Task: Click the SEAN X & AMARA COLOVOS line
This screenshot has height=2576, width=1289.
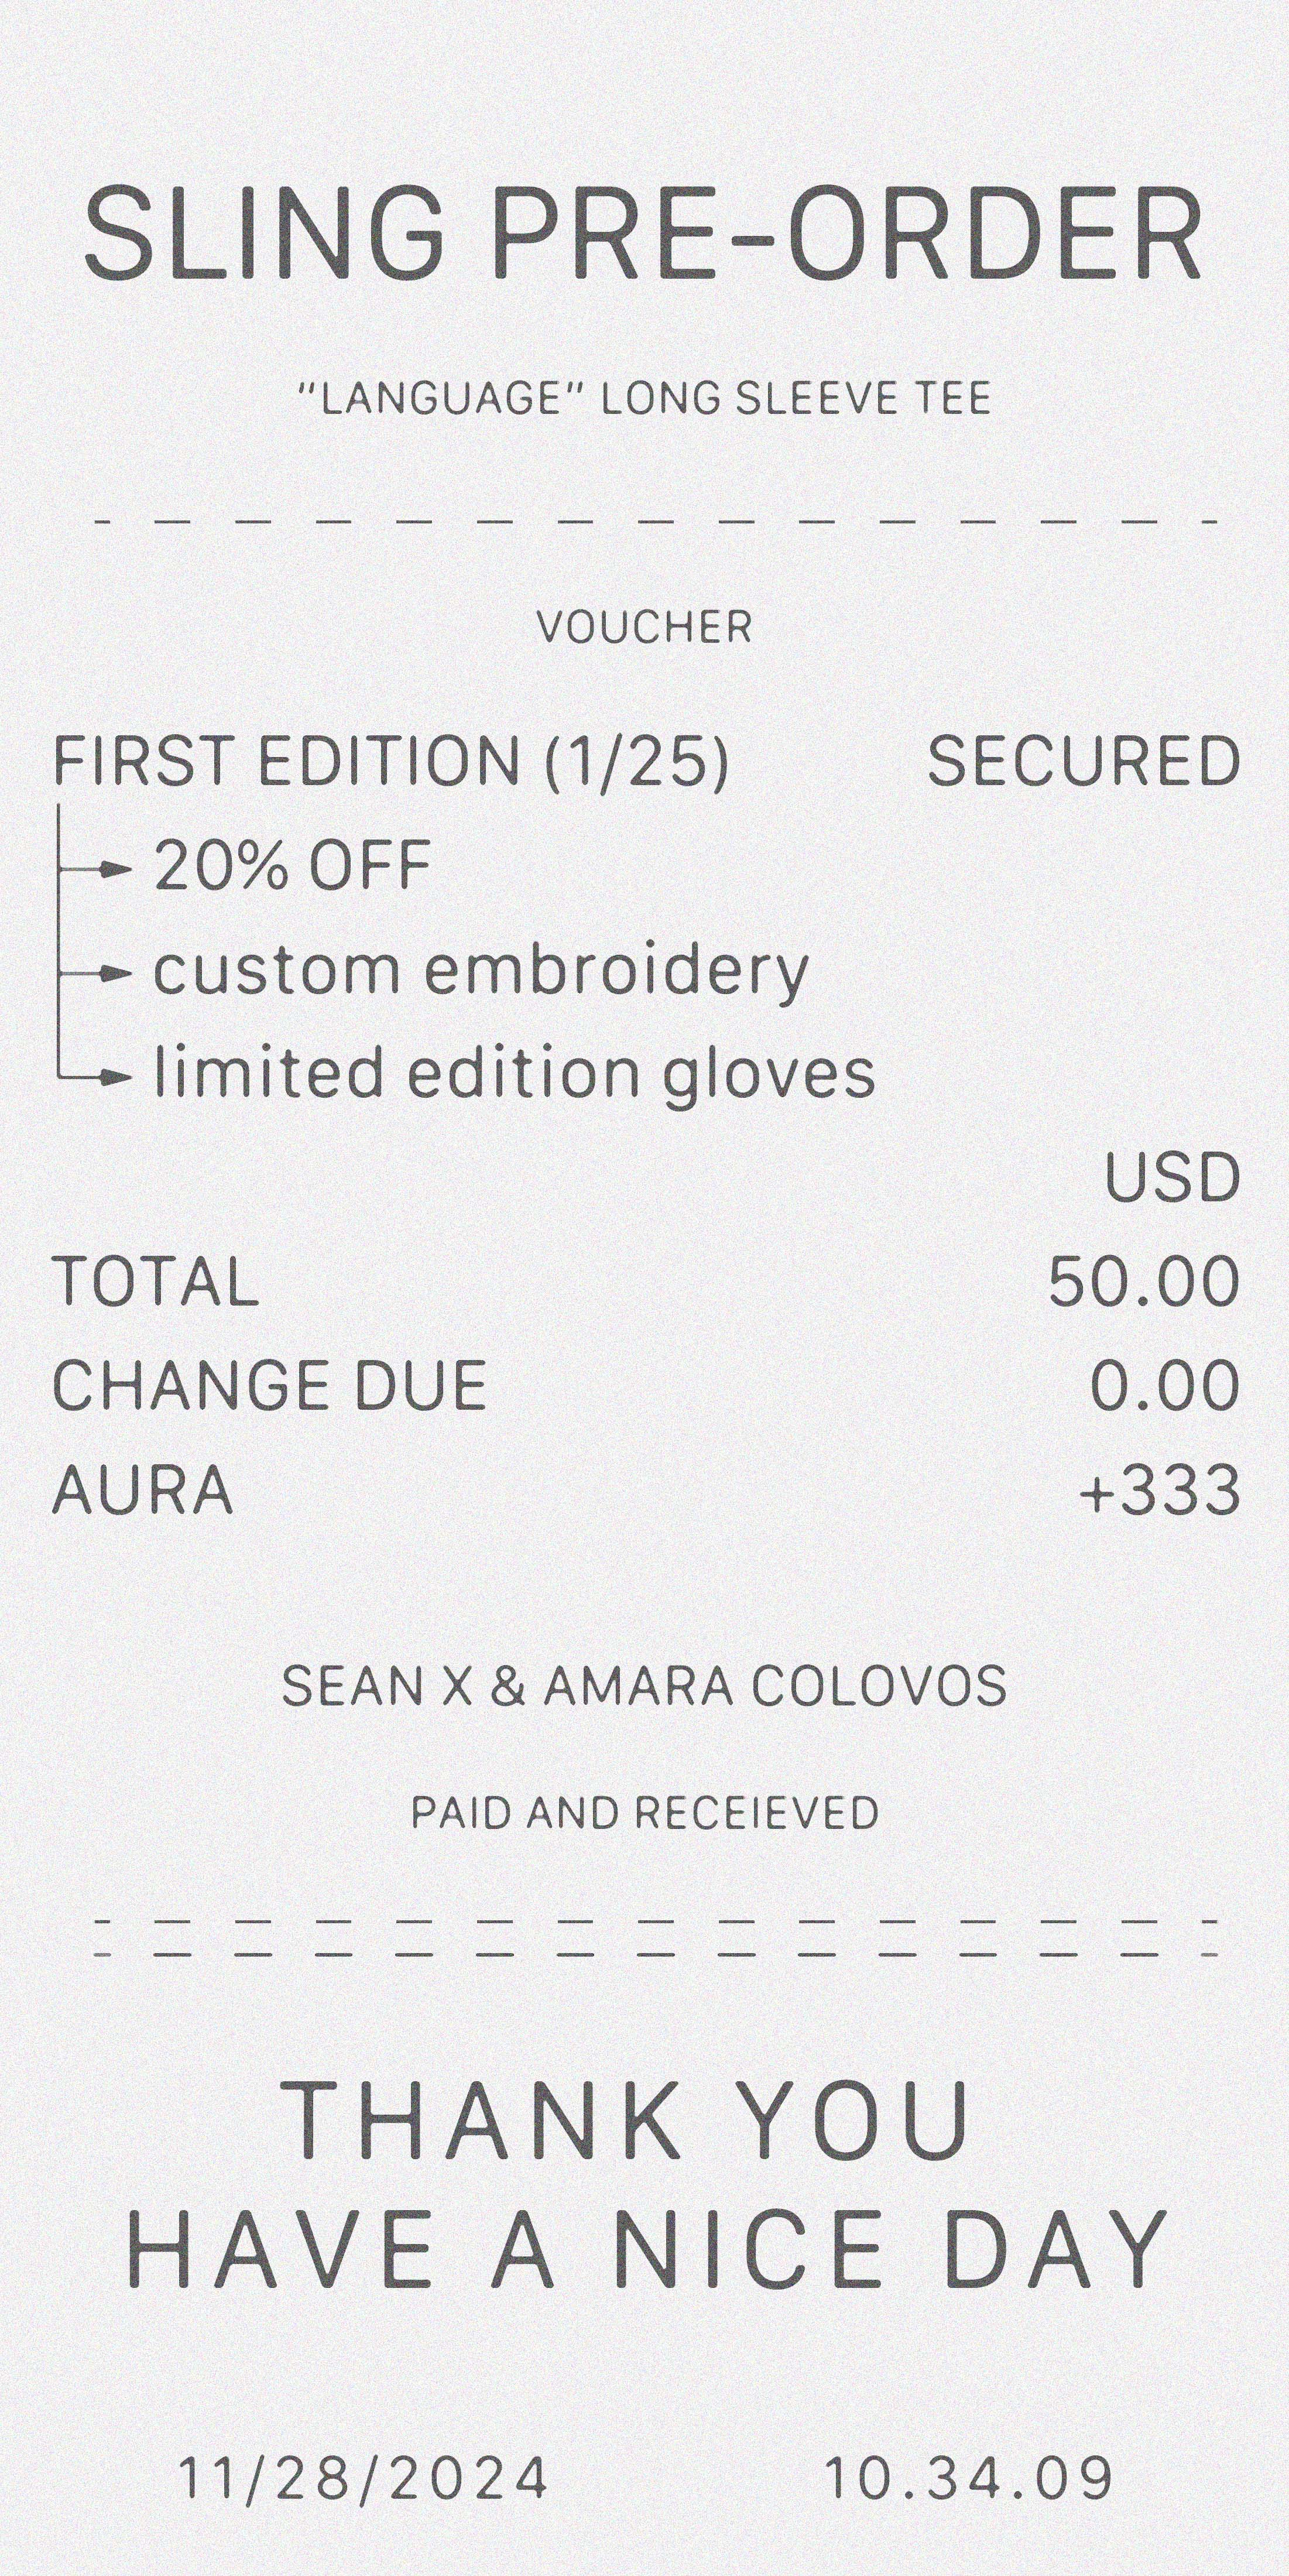Action: (x=644, y=1686)
